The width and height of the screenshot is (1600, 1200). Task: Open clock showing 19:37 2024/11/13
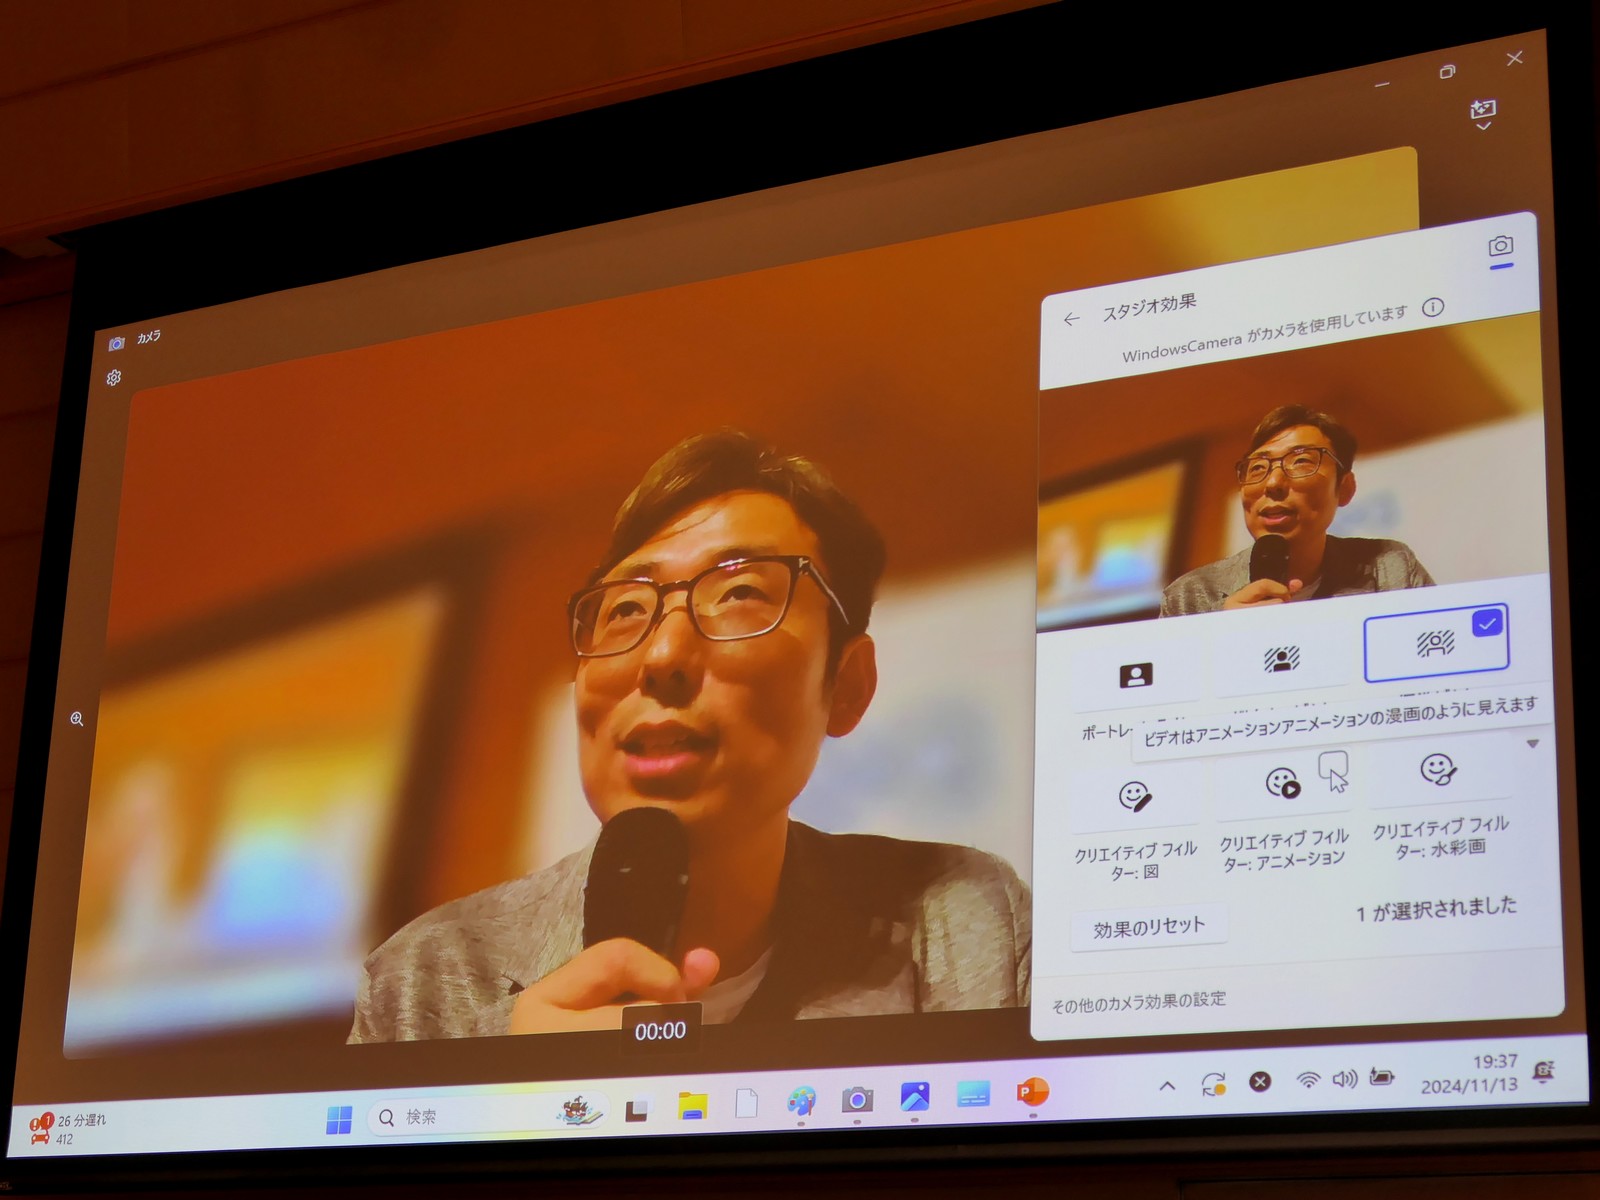coord(1470,1073)
